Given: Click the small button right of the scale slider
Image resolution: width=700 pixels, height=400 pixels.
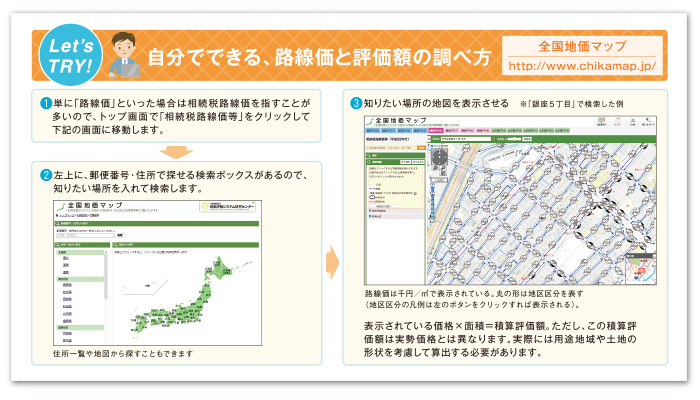Looking at the screenshot, I should pos(527,139).
